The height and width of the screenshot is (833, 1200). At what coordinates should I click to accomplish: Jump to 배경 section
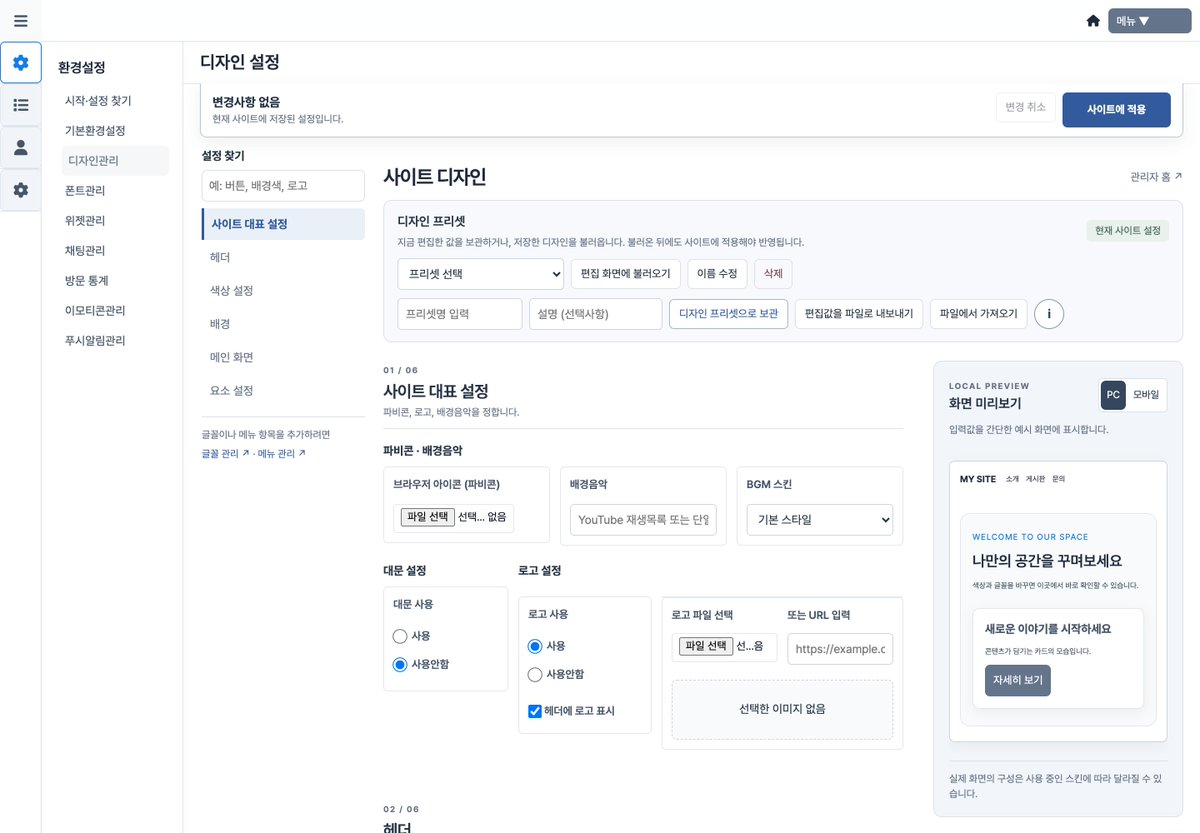click(x=283, y=324)
